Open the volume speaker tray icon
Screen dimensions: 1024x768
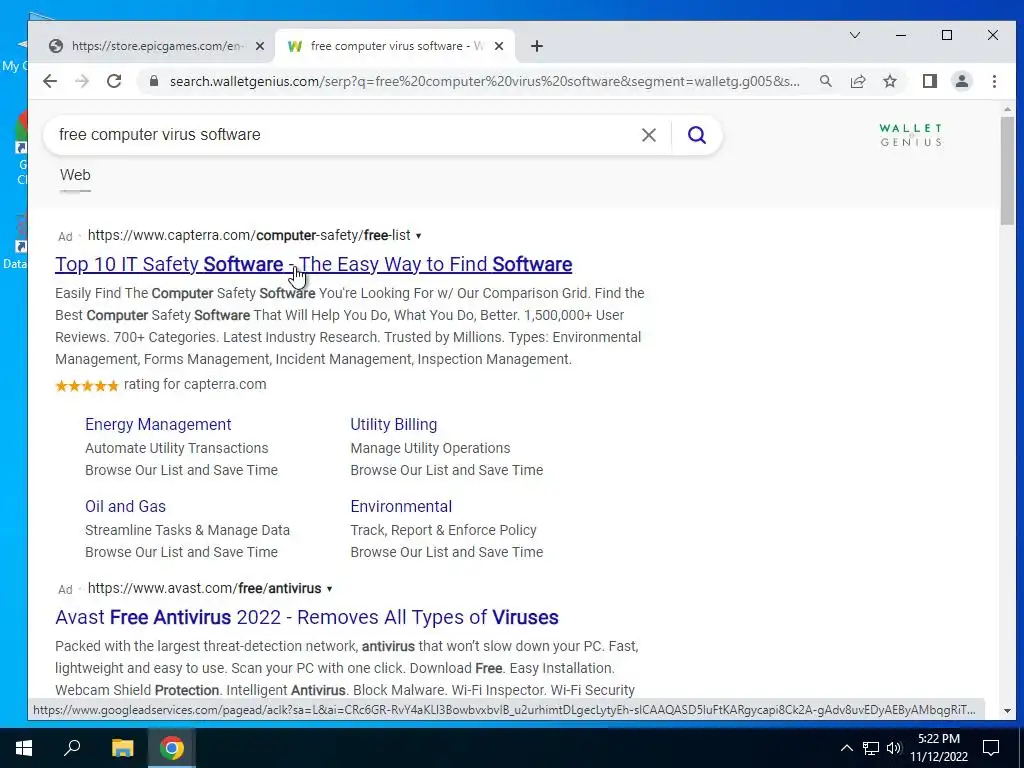tap(894, 748)
